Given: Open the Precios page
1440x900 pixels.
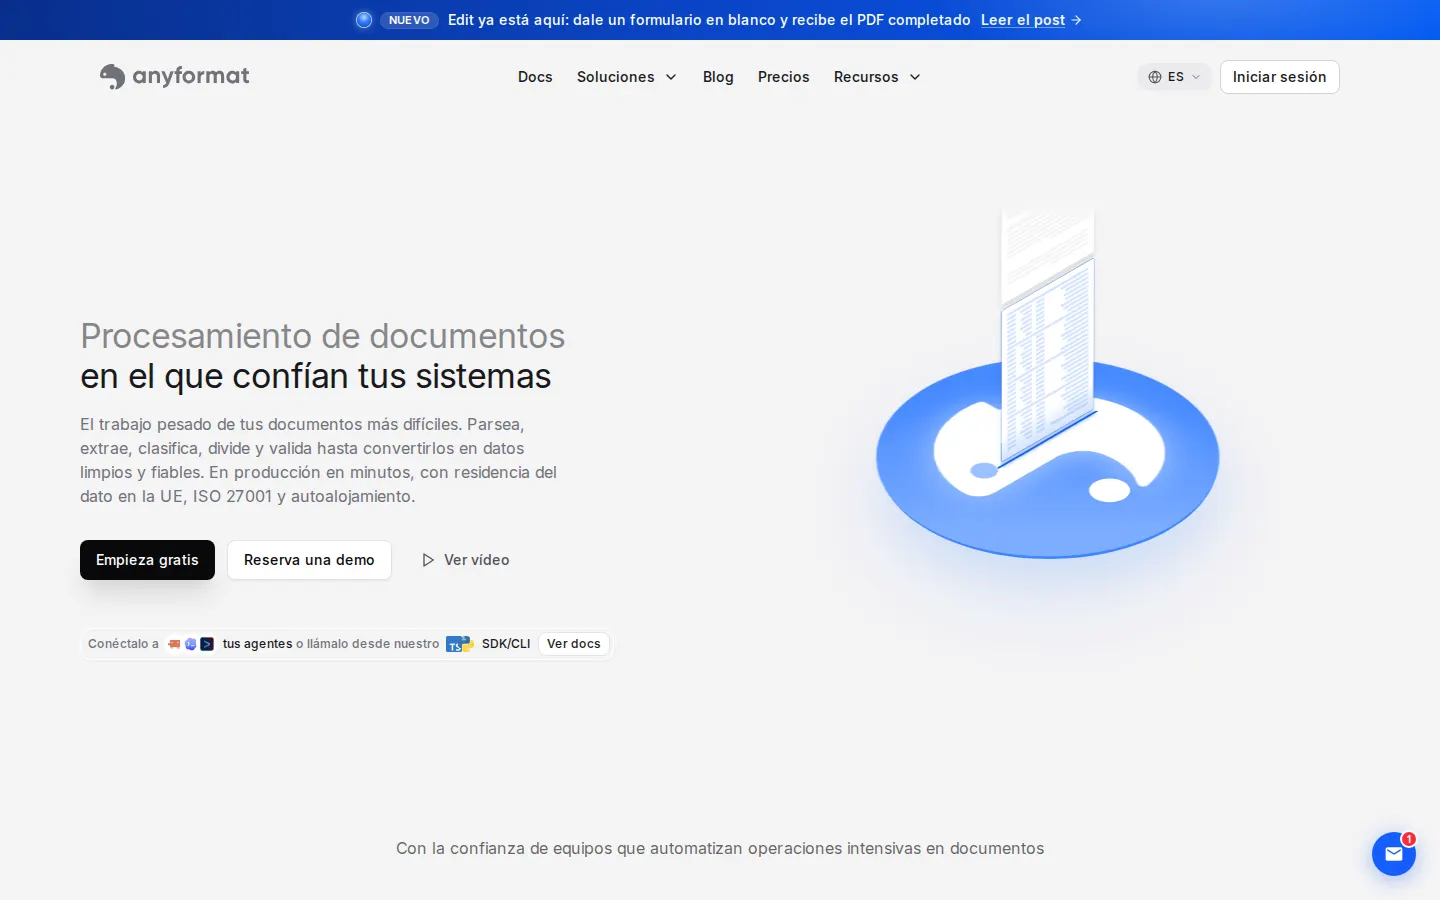Looking at the screenshot, I should pos(784,77).
